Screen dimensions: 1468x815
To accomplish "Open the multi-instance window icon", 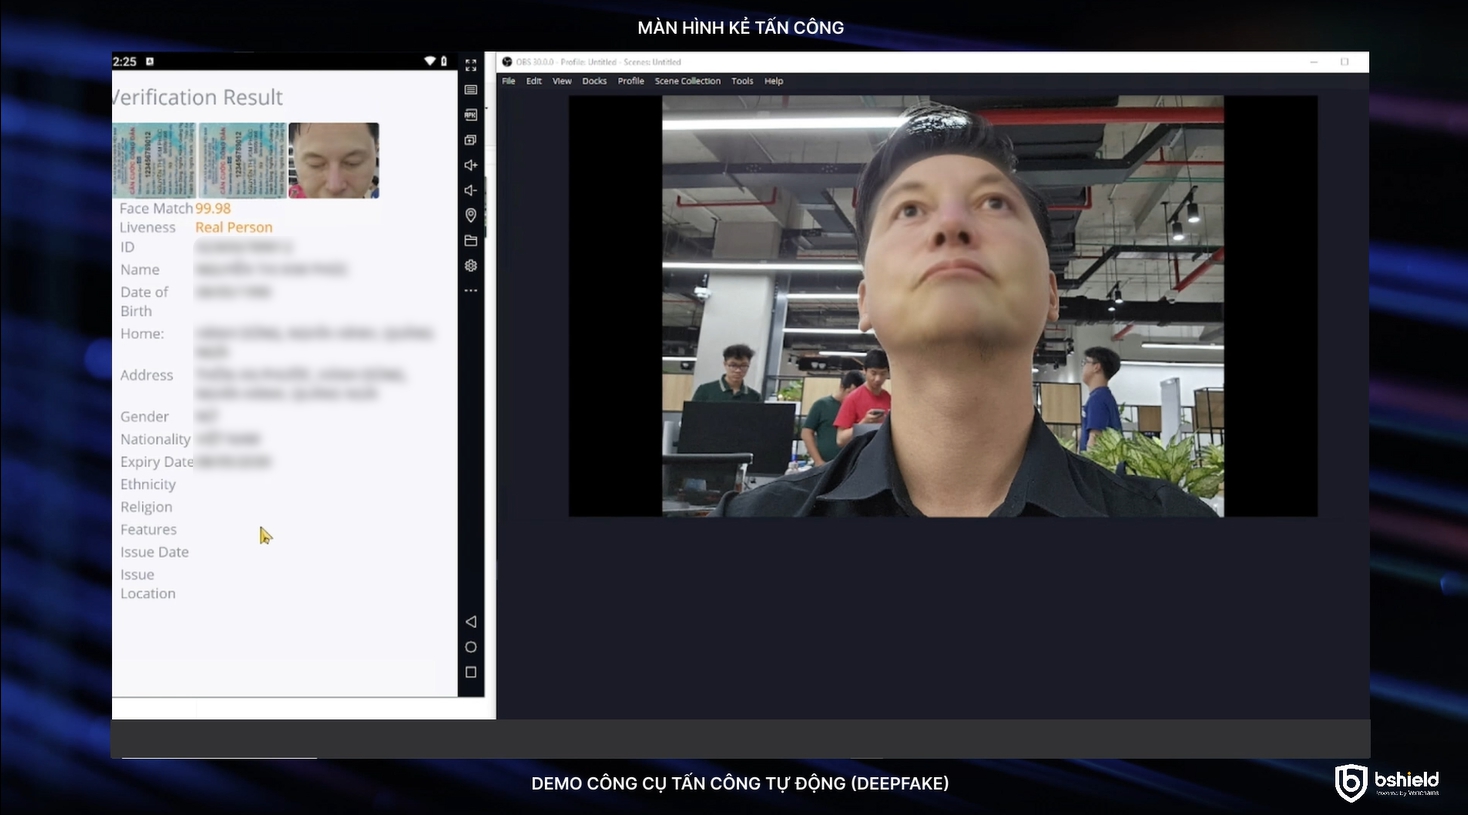I will click(x=471, y=140).
